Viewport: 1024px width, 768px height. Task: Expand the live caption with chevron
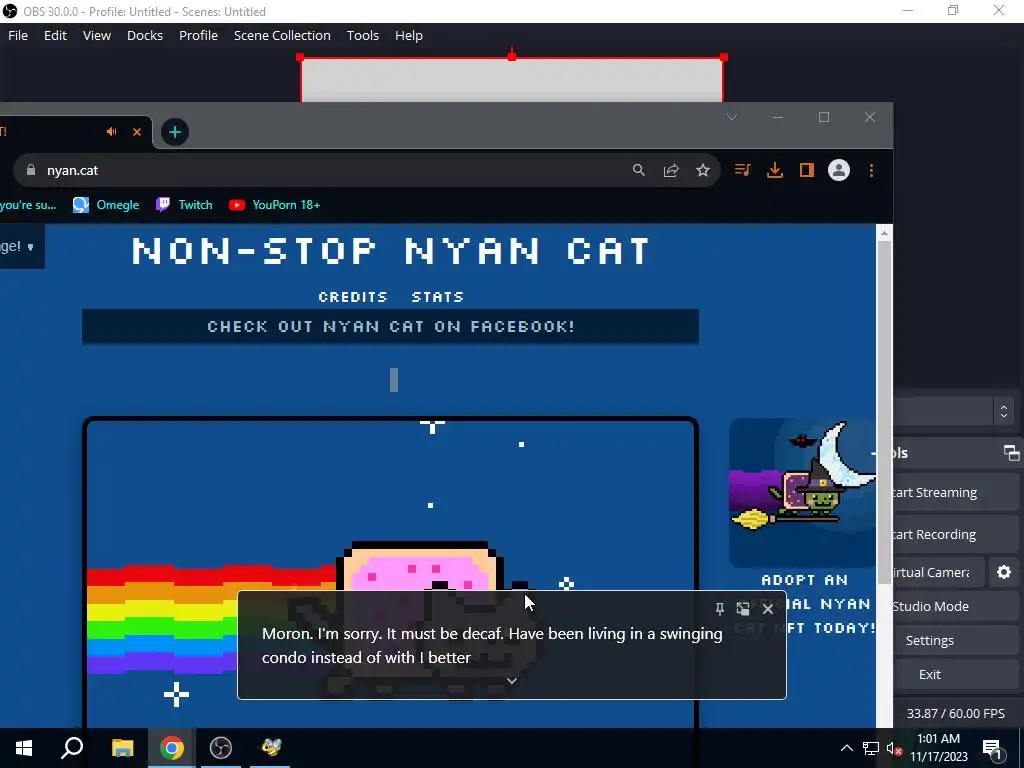point(512,681)
